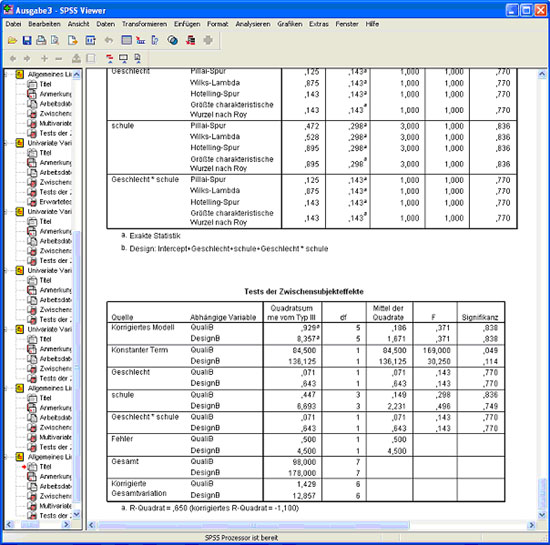Click the Insert Heading icon
550x545 pixels.
pyautogui.click(x=109, y=59)
